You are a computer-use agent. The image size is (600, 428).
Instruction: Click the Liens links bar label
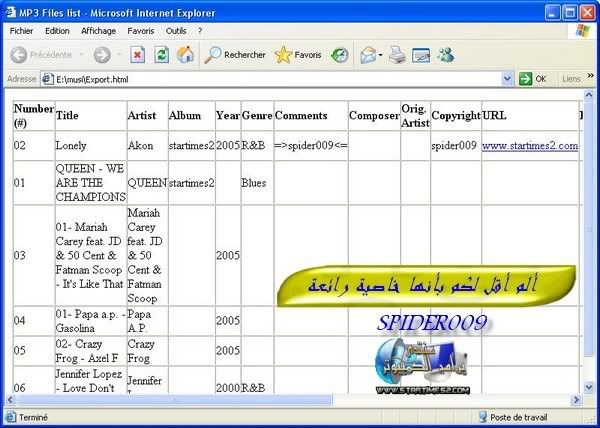pos(571,79)
